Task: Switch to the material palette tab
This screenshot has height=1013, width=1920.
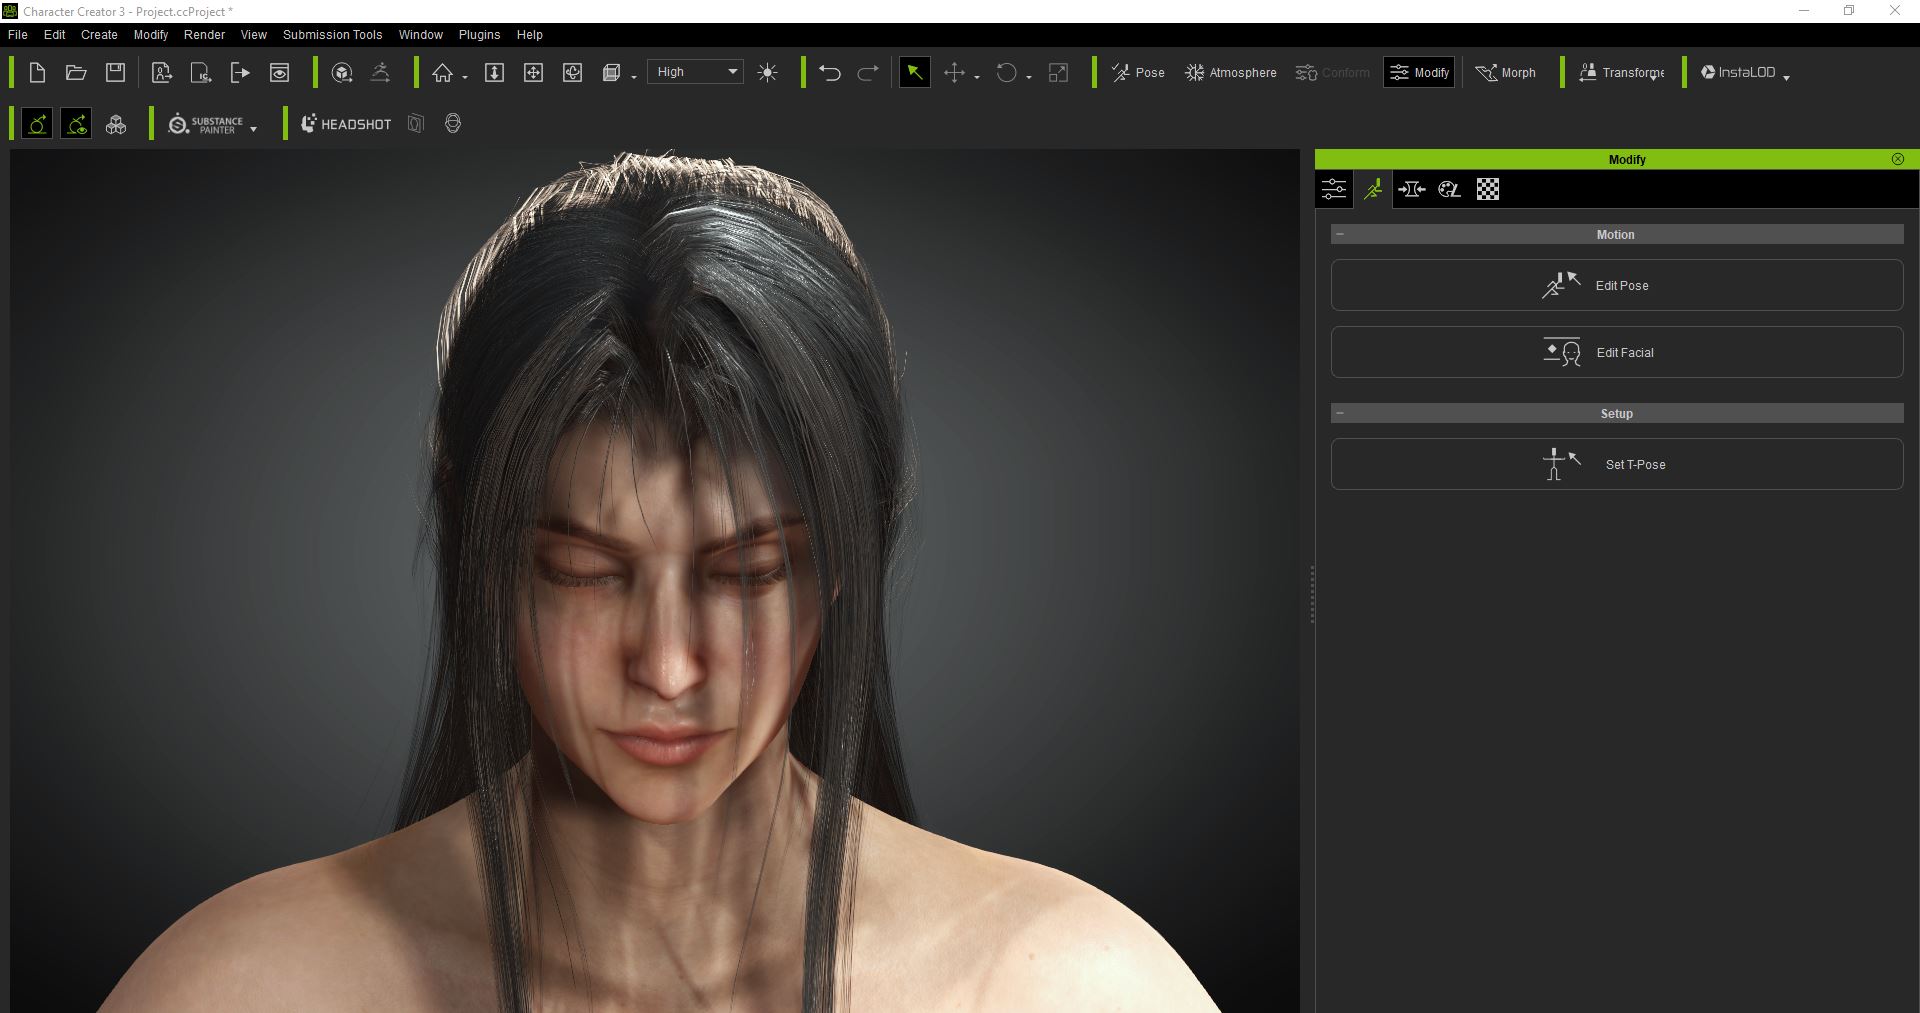Action: pyautogui.click(x=1450, y=189)
